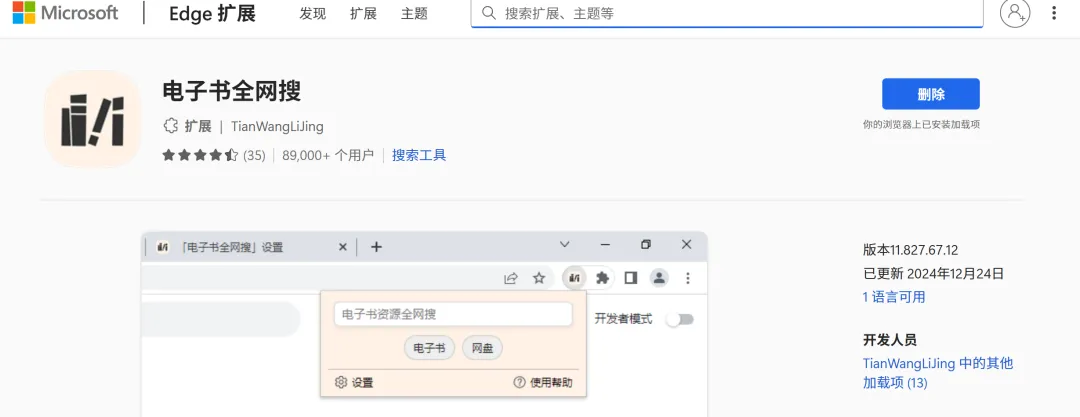Click maximize restore icon in preview
This screenshot has width=1080, height=417.
(x=646, y=245)
